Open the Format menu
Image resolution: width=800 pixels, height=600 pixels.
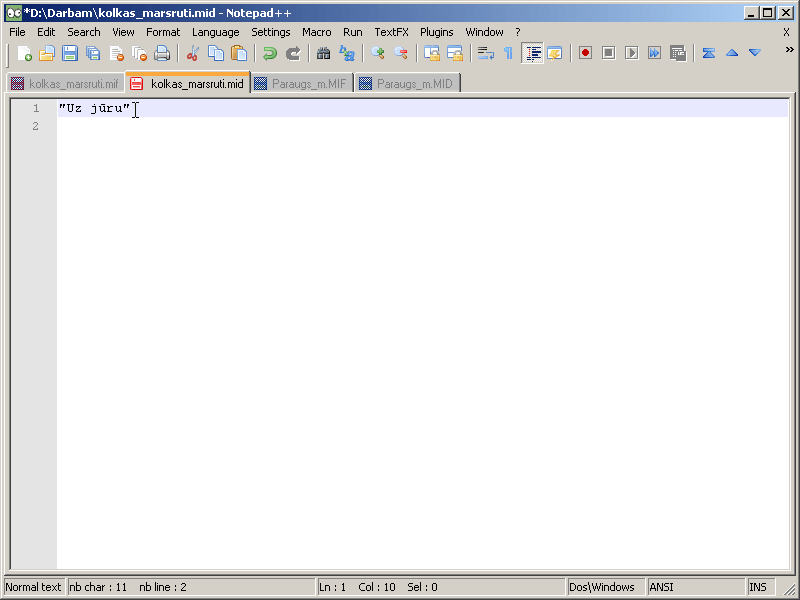(x=163, y=32)
